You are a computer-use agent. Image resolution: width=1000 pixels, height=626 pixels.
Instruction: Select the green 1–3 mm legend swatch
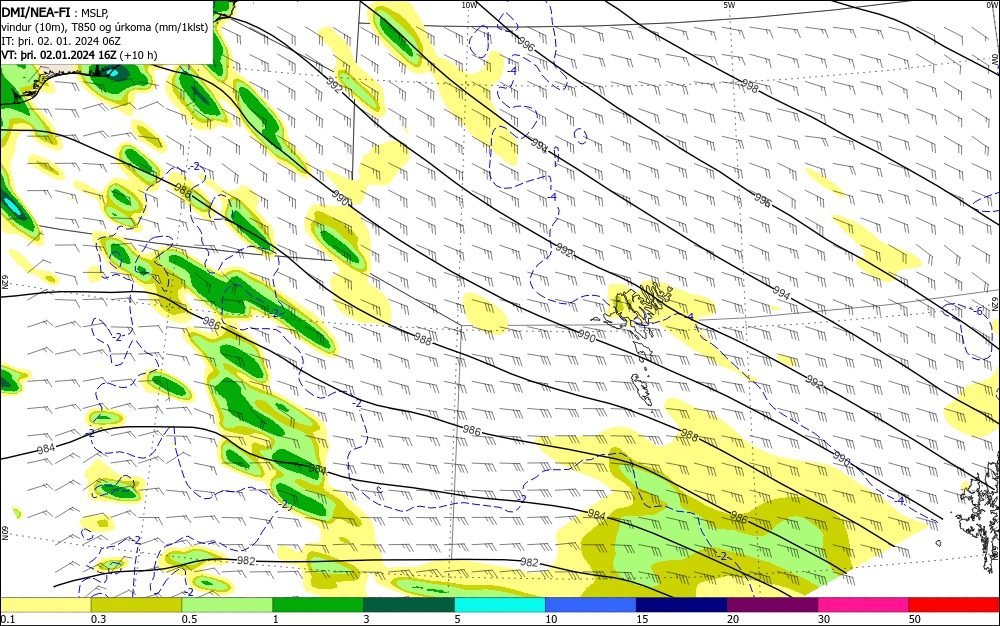[x=318, y=605]
